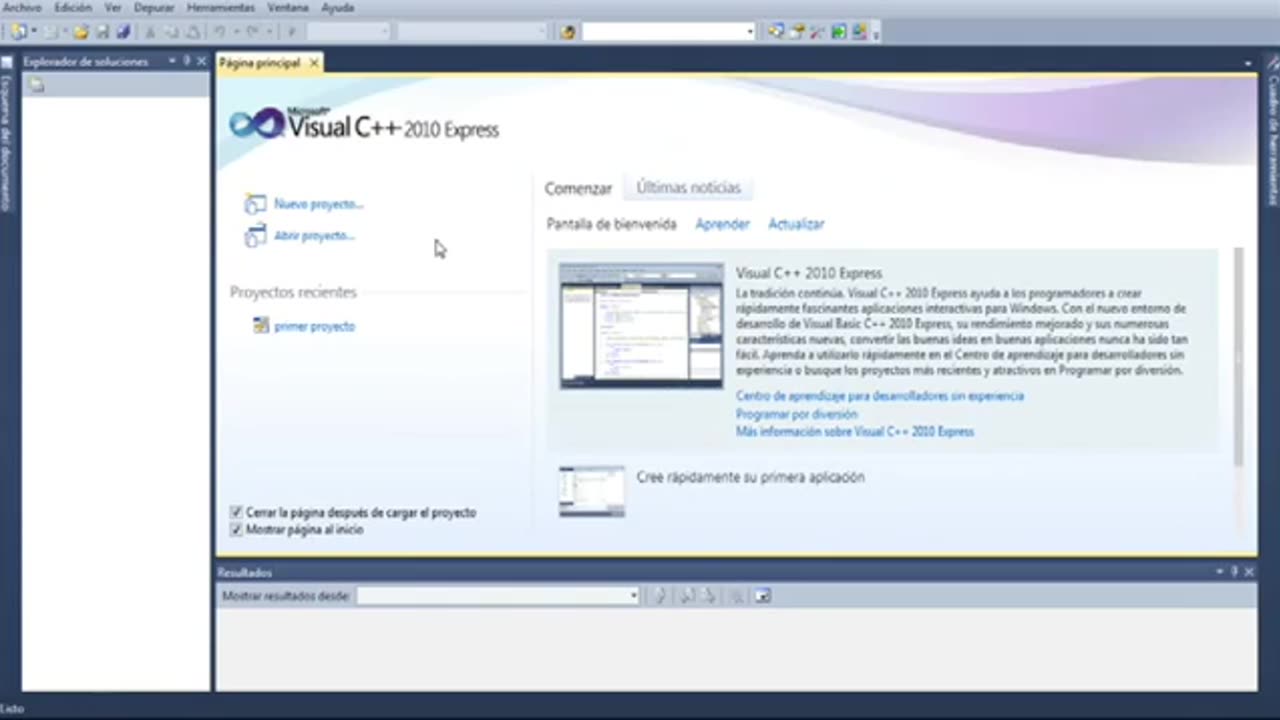This screenshot has width=1280, height=720.
Task: Click 'Cree rápidamente su primera aplicación' thumbnail
Action: [592, 492]
